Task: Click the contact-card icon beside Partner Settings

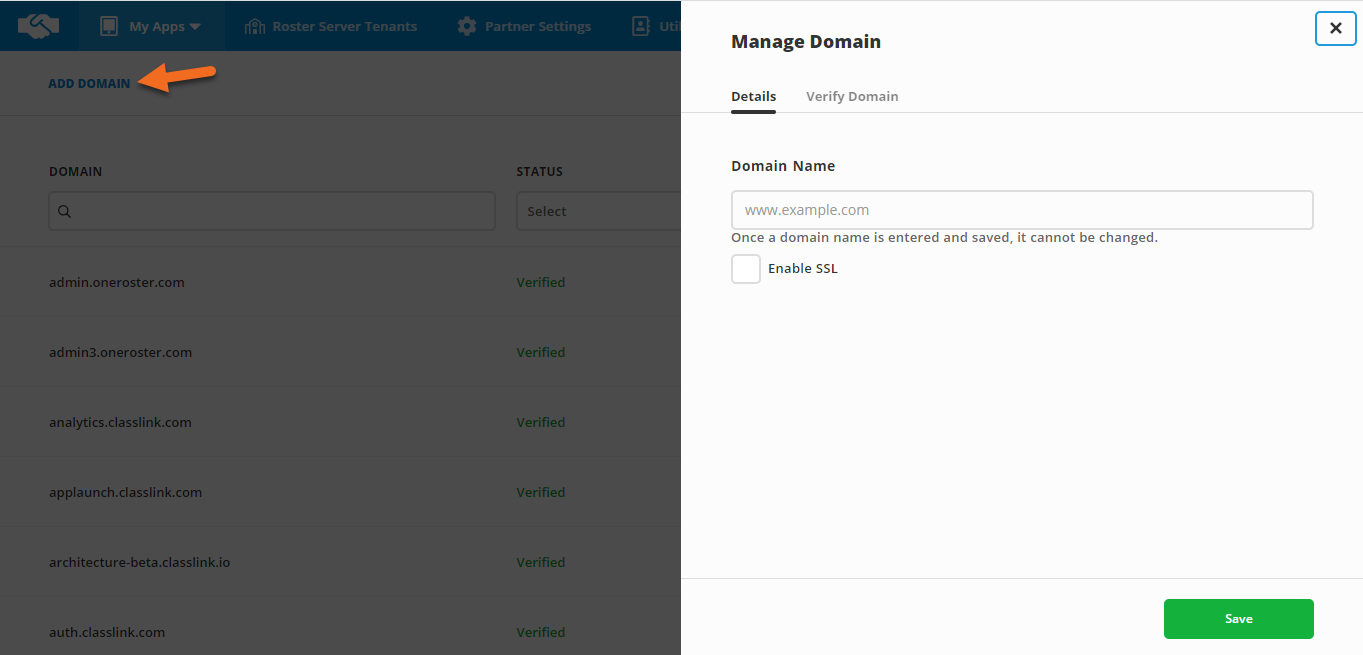Action: click(x=641, y=26)
